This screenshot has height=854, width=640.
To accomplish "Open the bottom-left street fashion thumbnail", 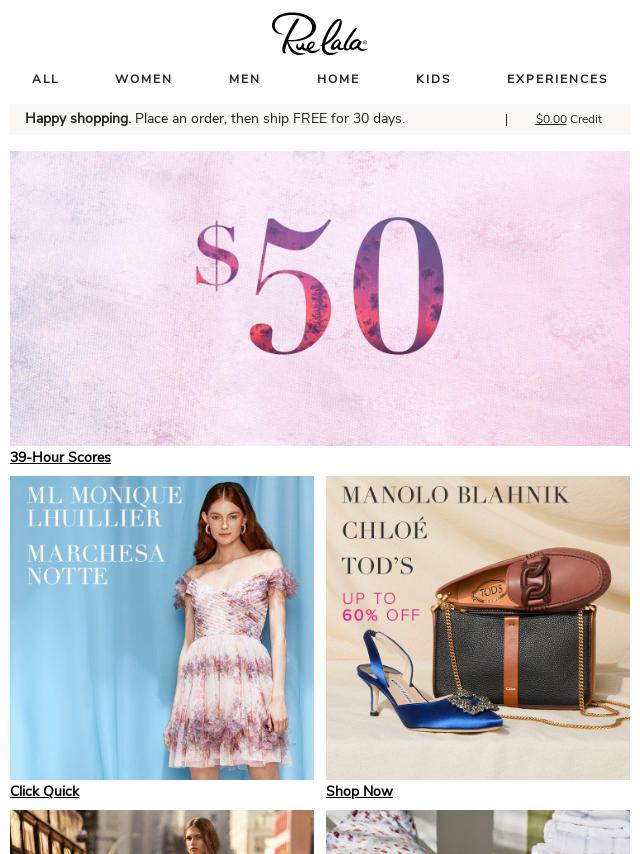I will [x=162, y=832].
